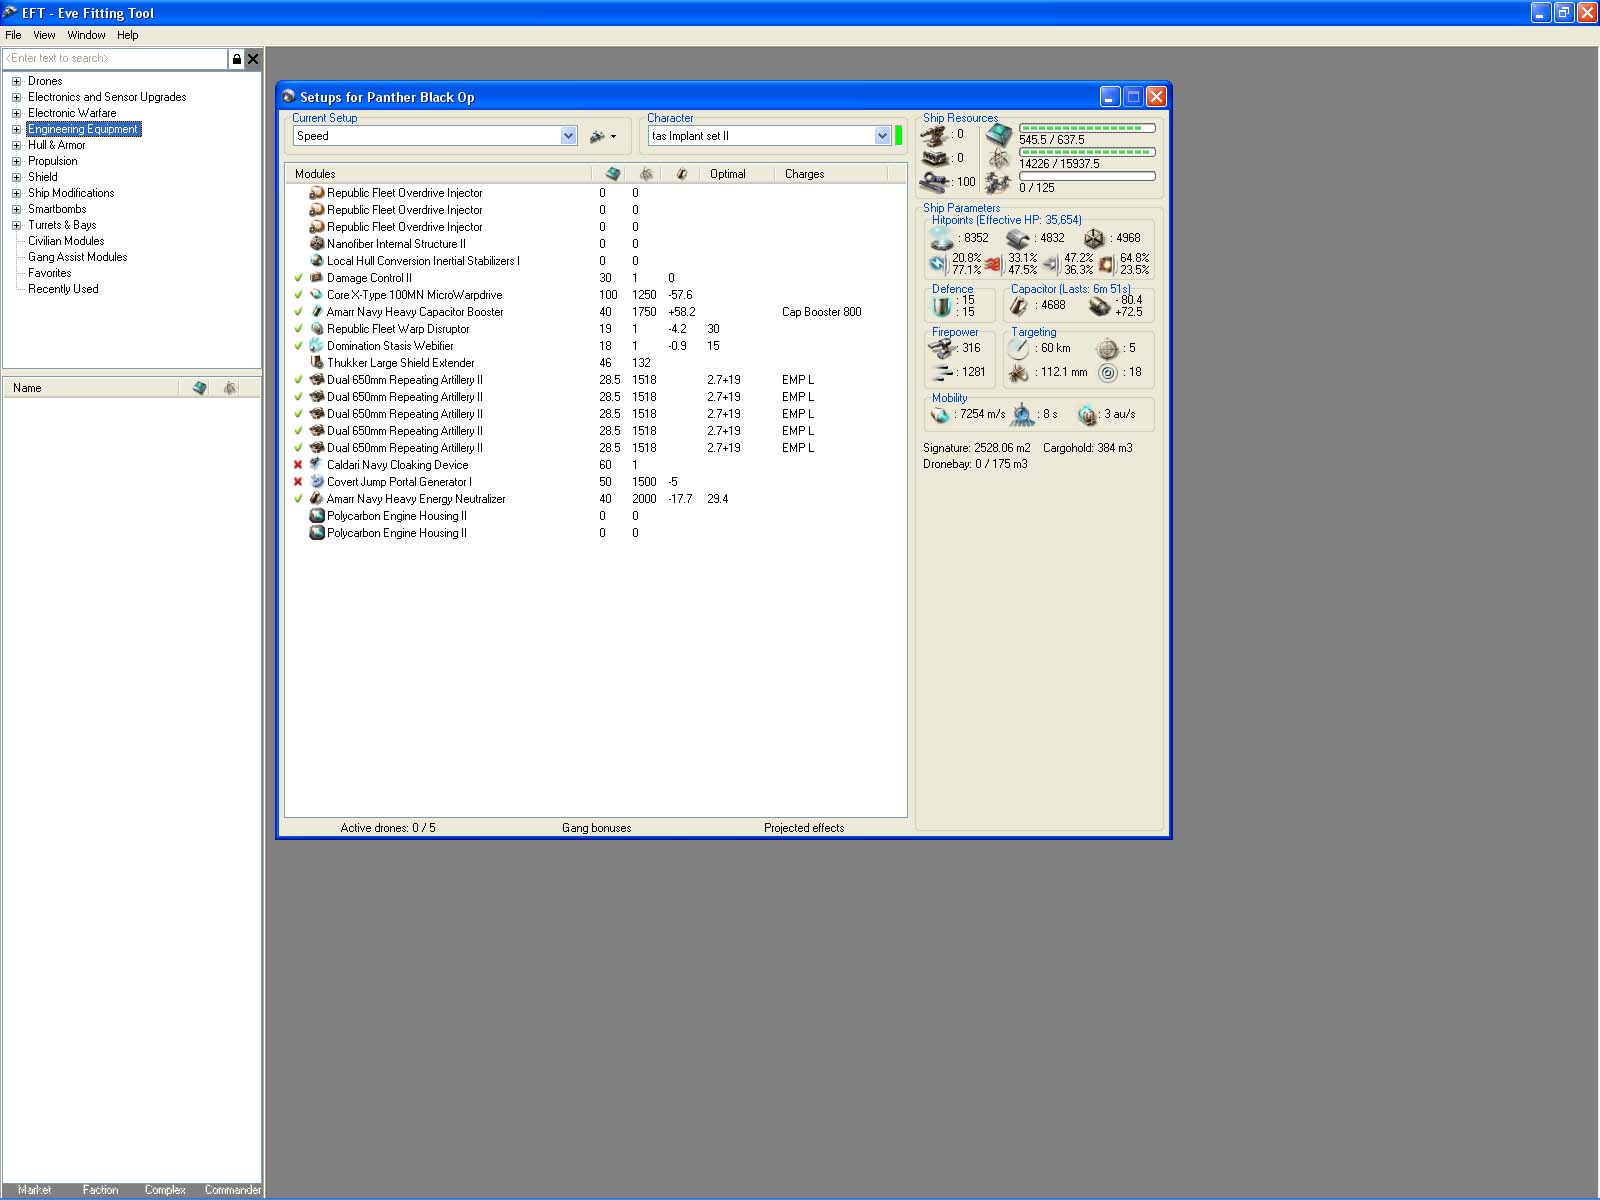
Task: Click the Local Hull Conversion Inertial Stabilizers icon
Action: coord(317,261)
